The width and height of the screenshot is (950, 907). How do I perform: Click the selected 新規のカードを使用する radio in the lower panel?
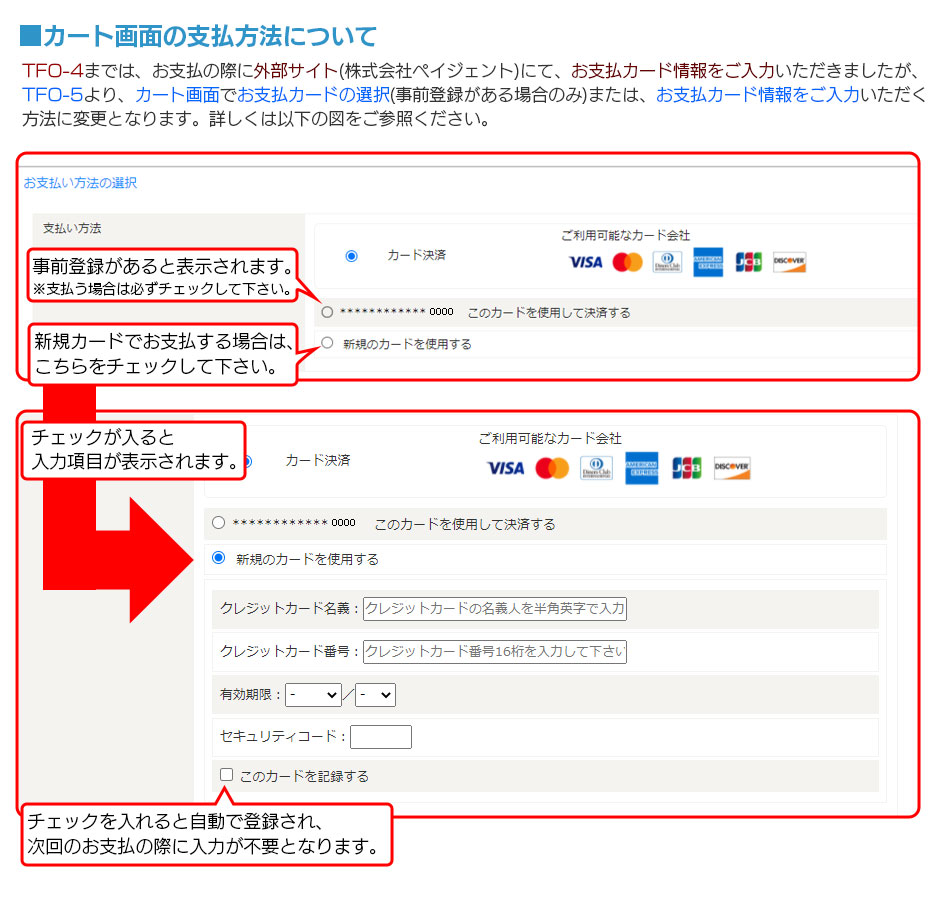click(x=219, y=558)
